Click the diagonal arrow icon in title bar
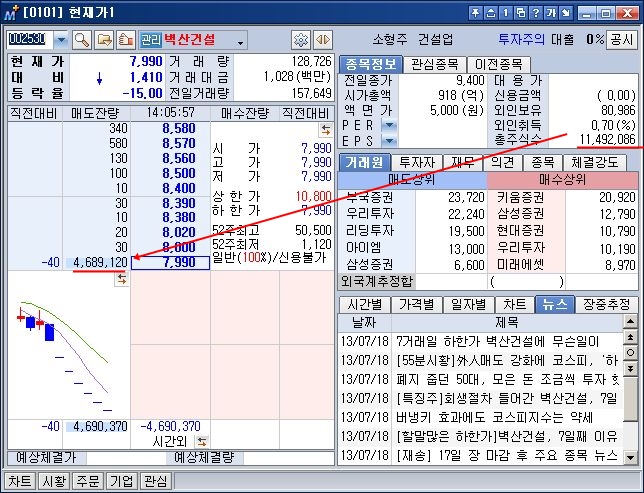This screenshot has height=493, width=644. (566, 13)
